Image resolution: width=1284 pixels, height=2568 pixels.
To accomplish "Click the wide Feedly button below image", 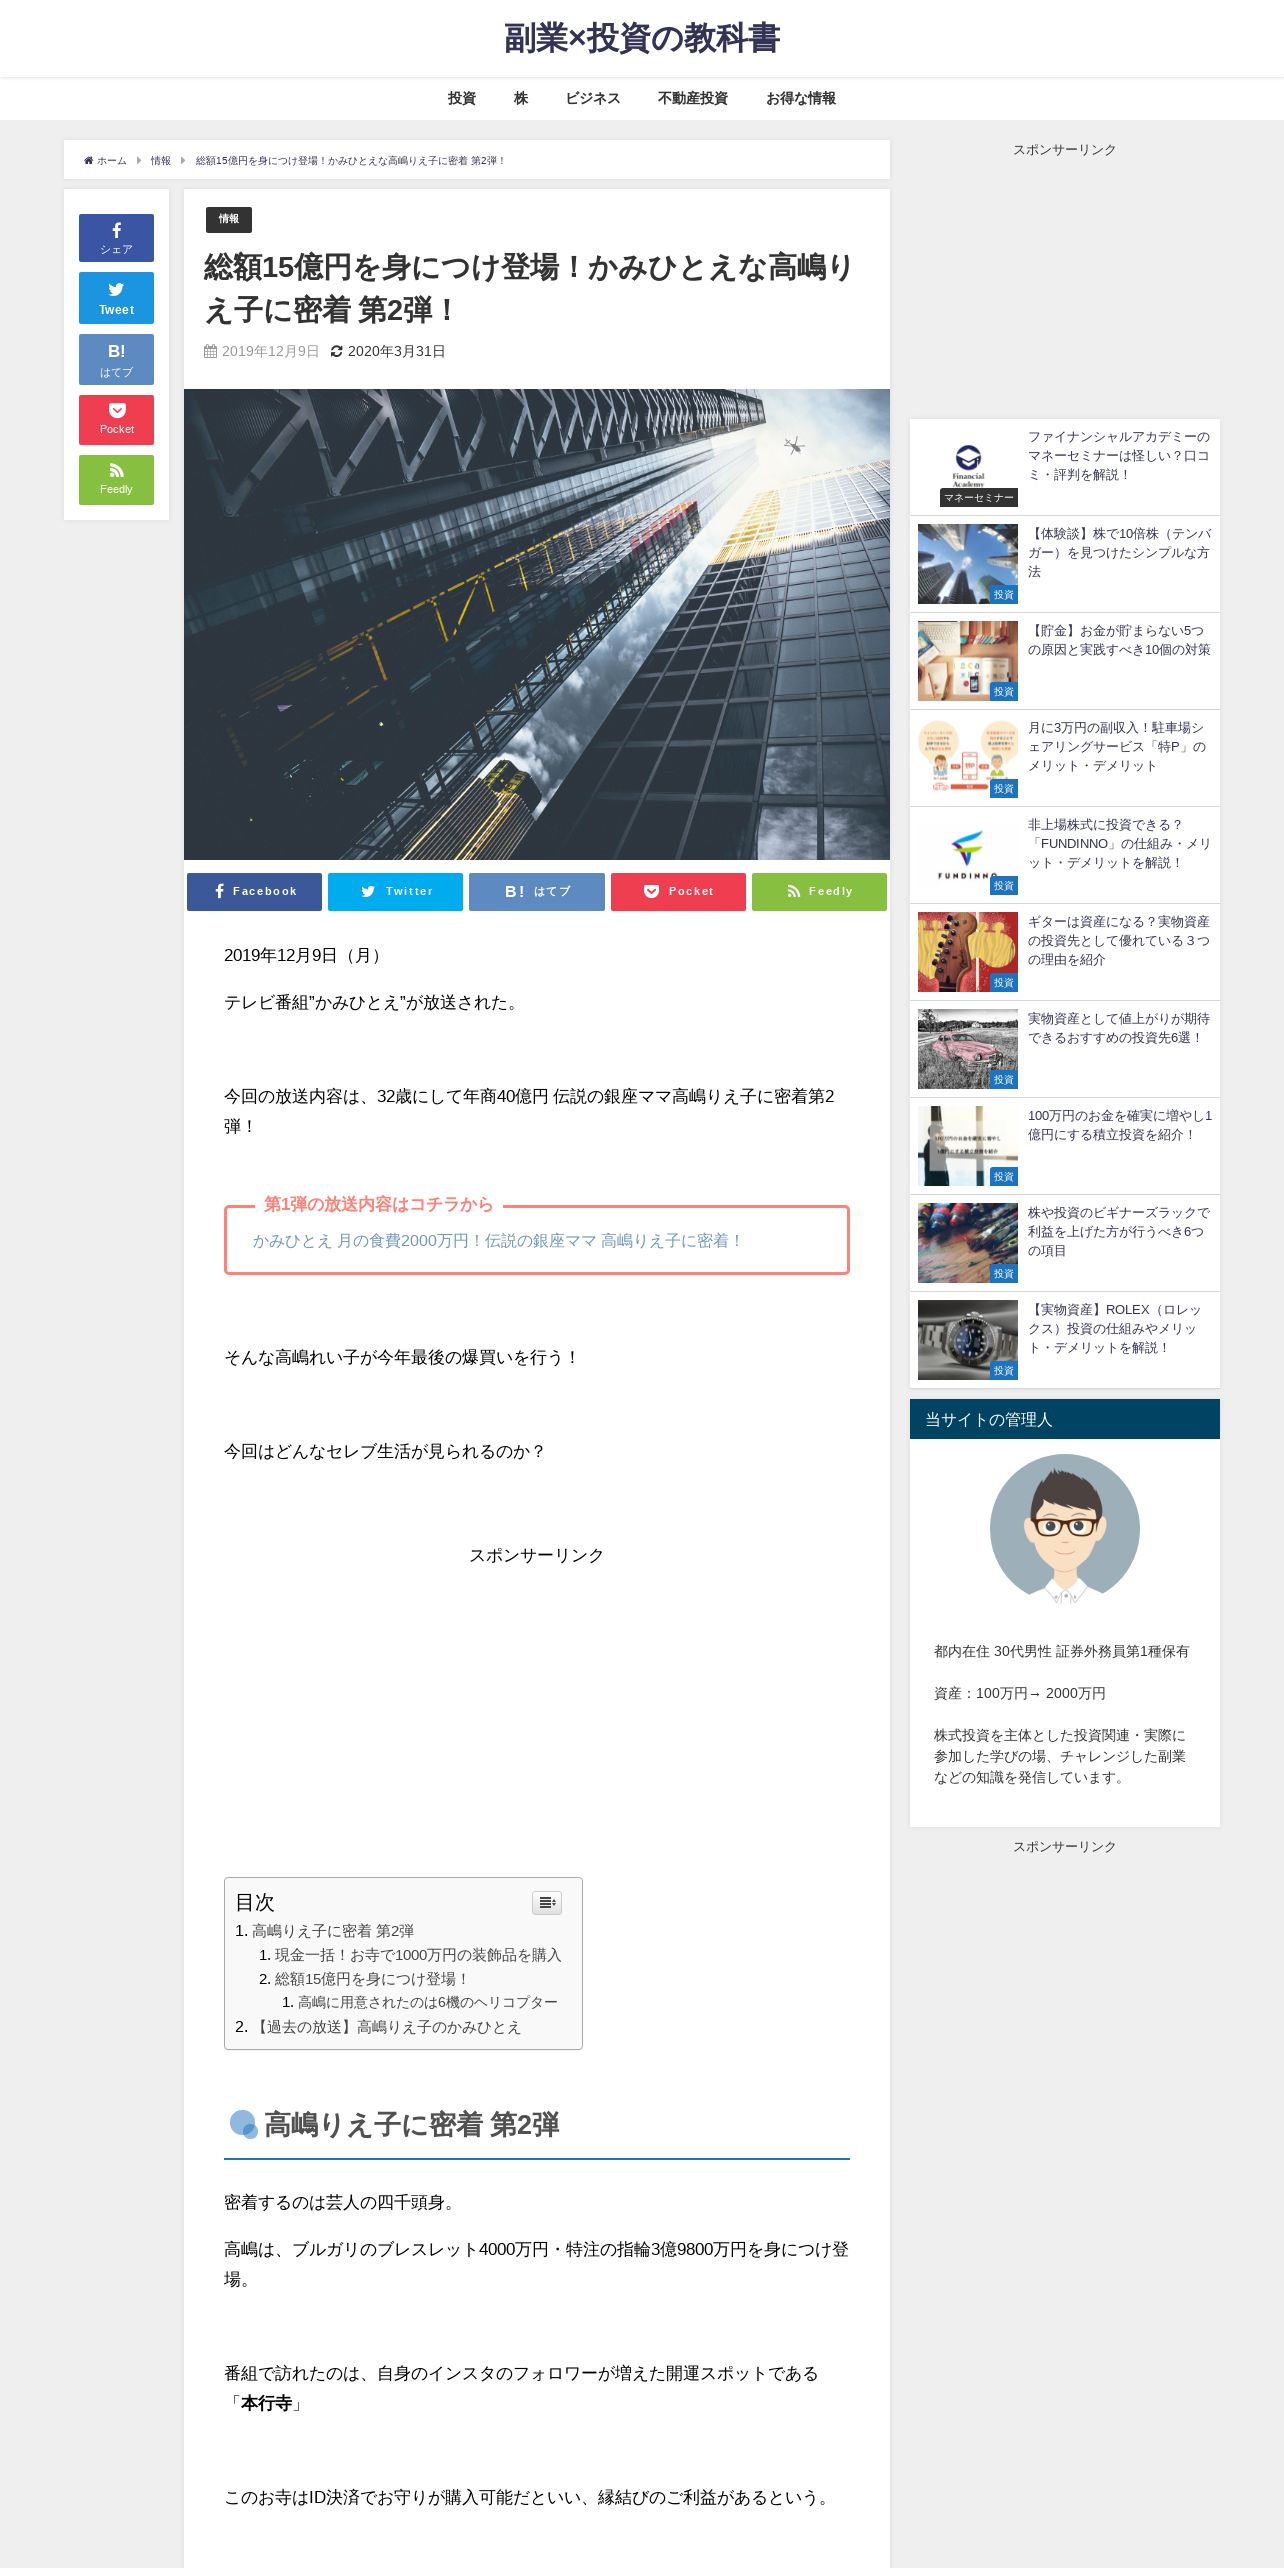I will 819,892.
